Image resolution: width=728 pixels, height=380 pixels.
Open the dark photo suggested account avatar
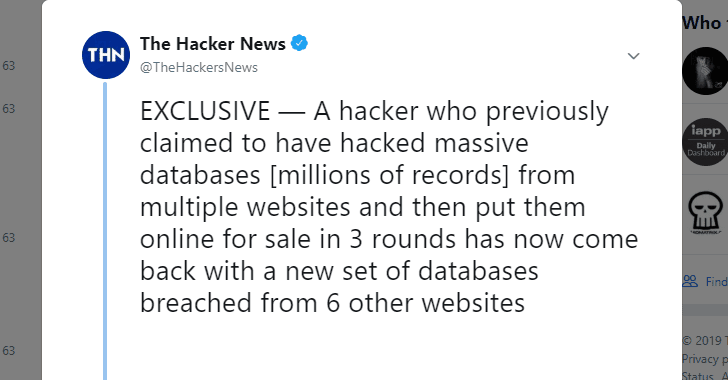[x=705, y=71]
